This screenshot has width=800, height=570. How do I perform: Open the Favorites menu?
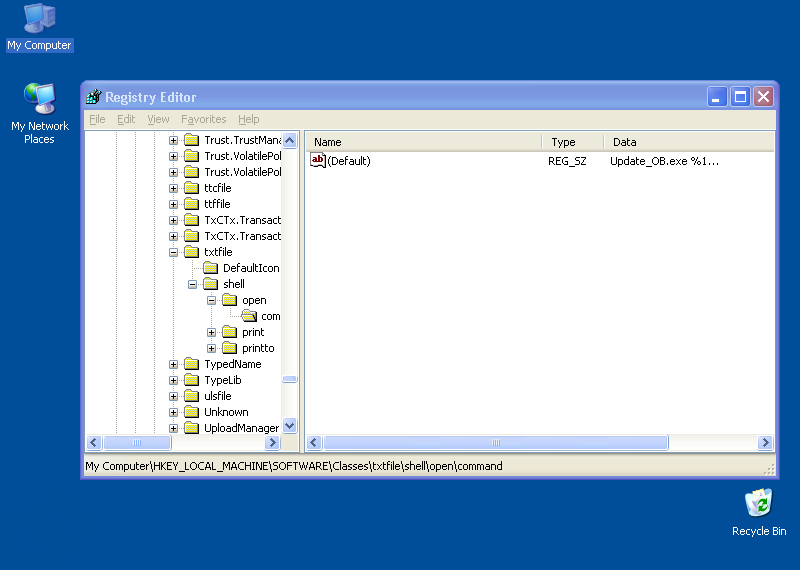point(204,119)
